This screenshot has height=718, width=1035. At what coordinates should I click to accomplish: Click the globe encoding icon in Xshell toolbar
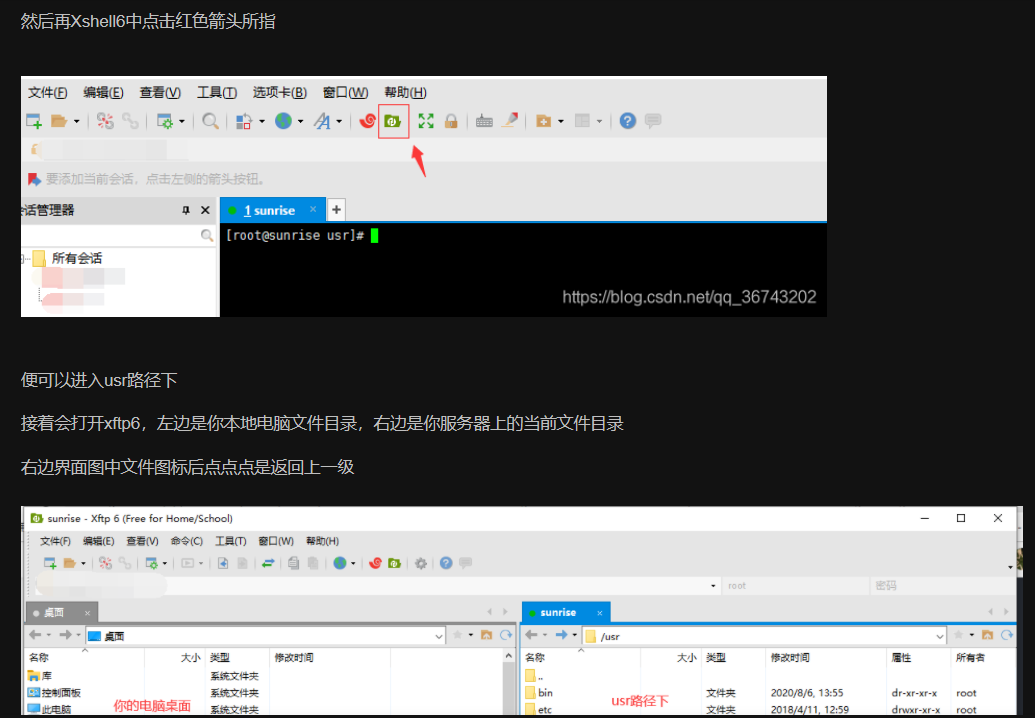pos(283,121)
